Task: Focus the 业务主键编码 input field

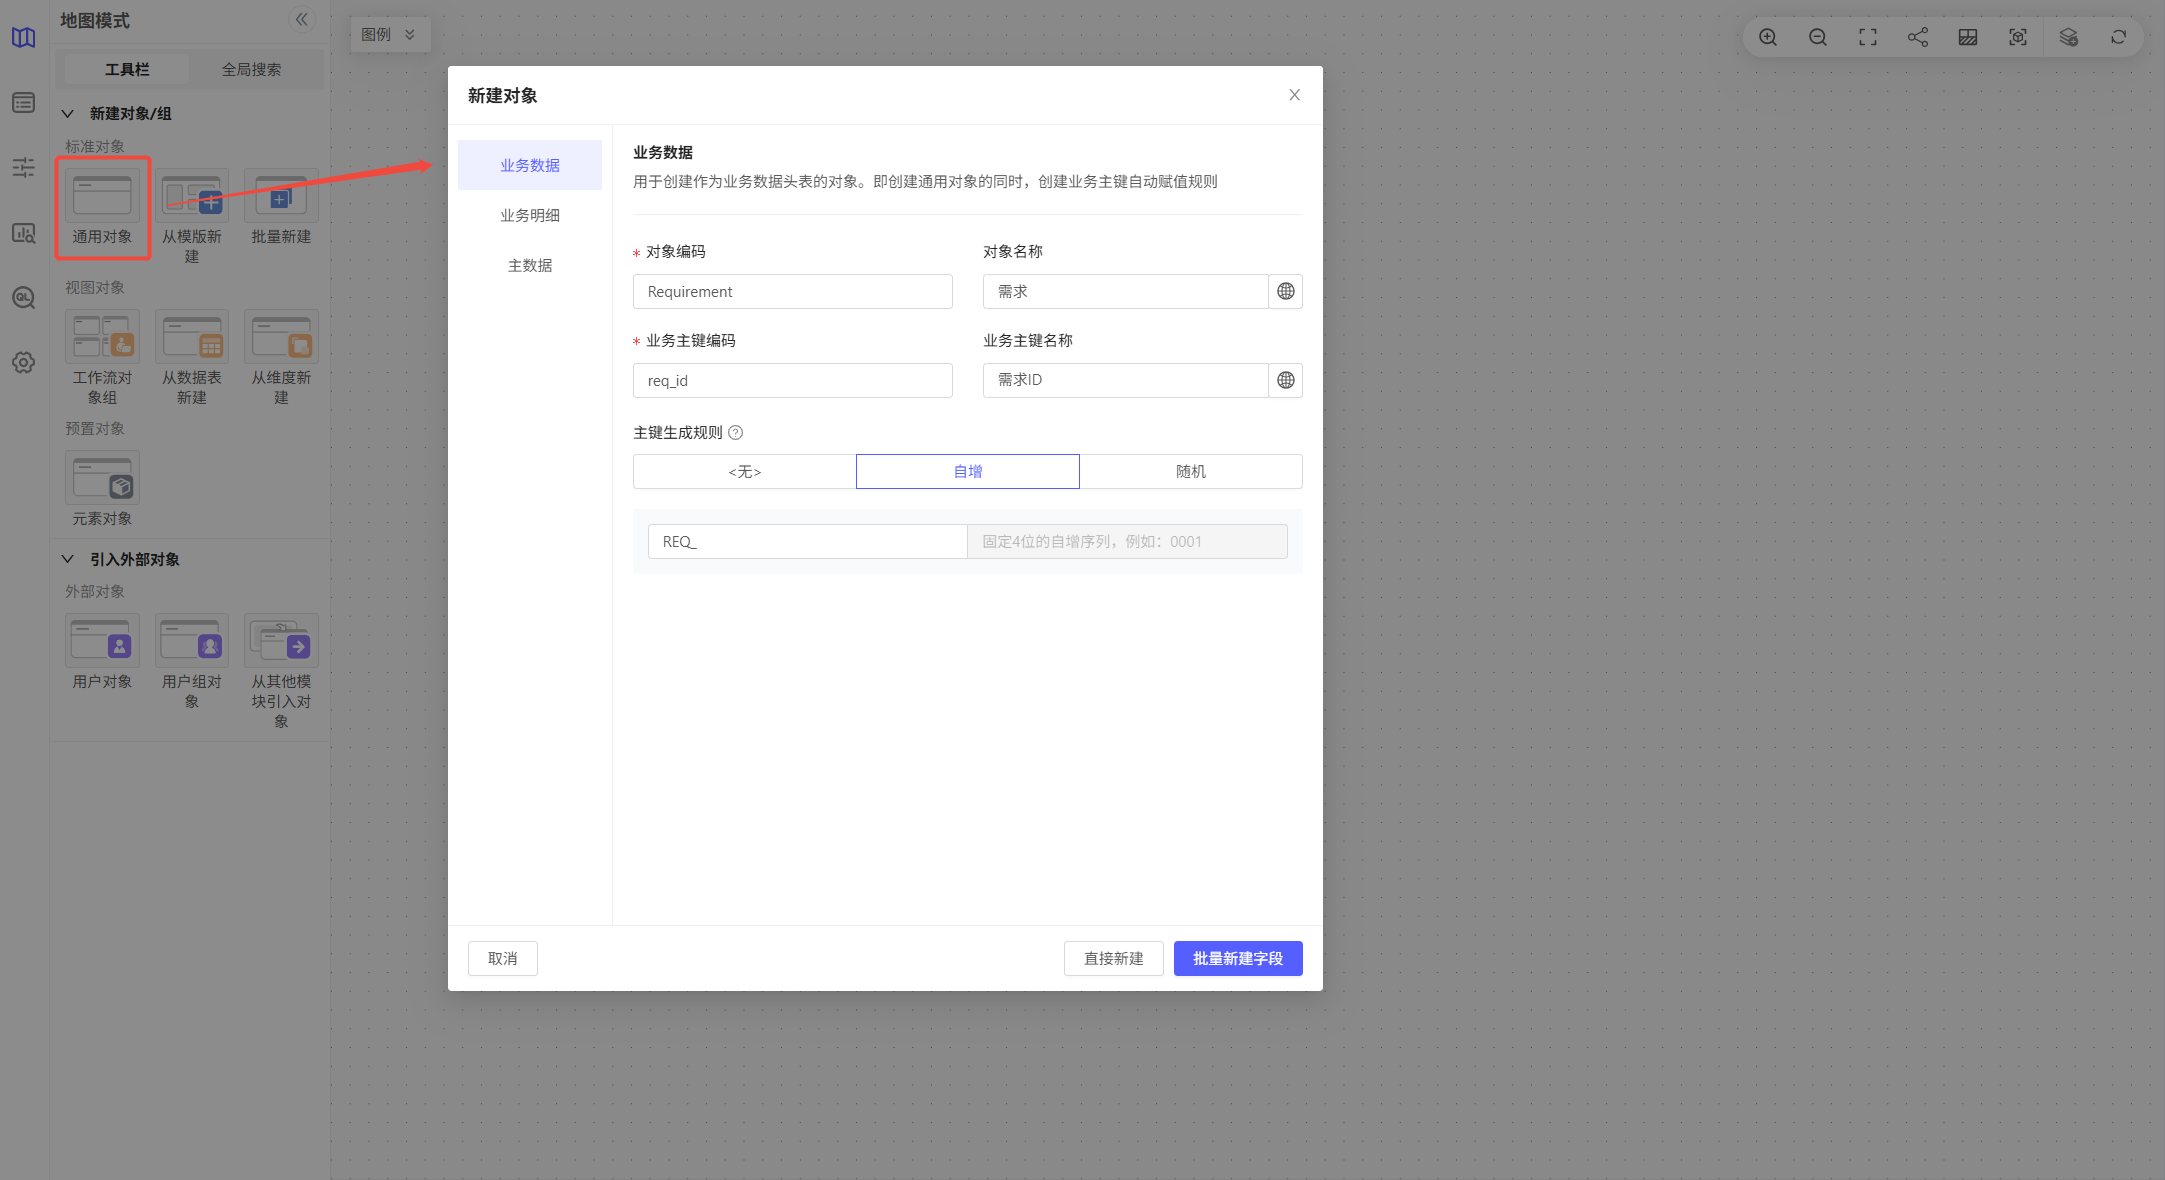Action: pyautogui.click(x=793, y=381)
